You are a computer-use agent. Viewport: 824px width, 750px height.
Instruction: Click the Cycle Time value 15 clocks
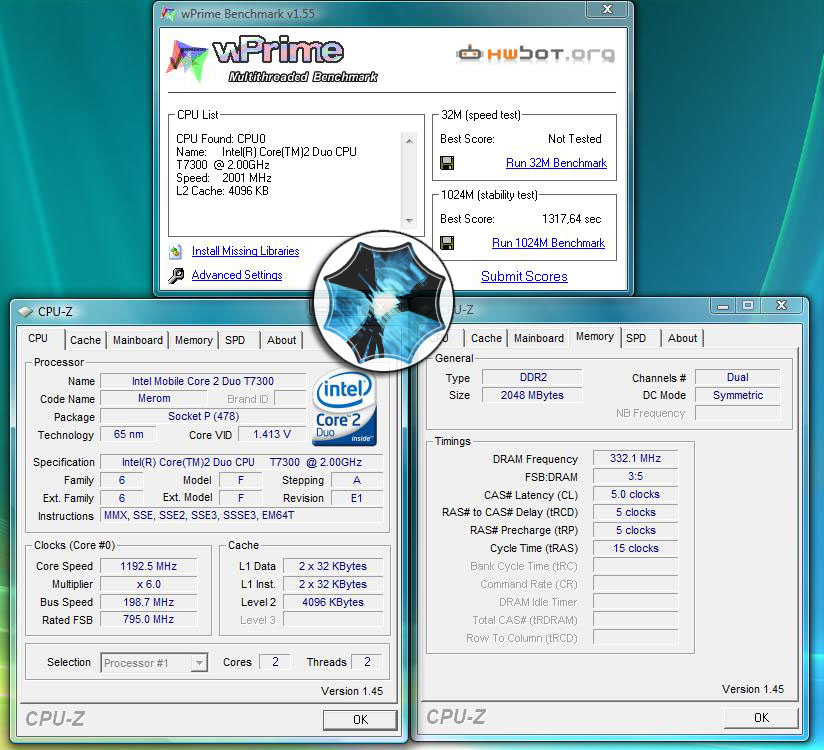pyautogui.click(x=635, y=548)
